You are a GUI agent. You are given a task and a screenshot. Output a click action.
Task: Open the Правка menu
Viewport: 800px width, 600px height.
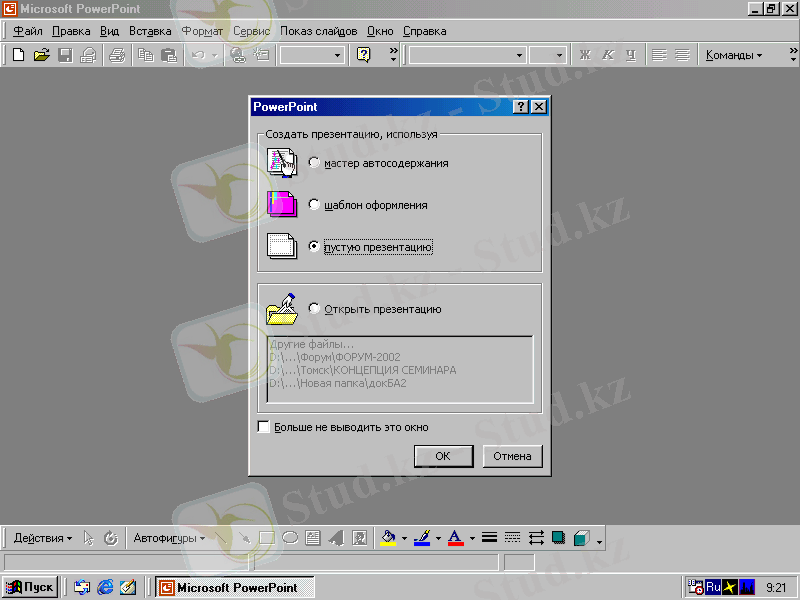click(71, 31)
